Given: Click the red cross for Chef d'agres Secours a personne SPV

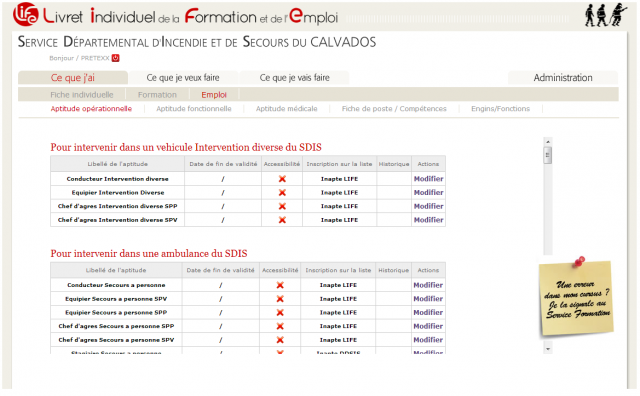Looking at the screenshot, I should click(280, 340).
